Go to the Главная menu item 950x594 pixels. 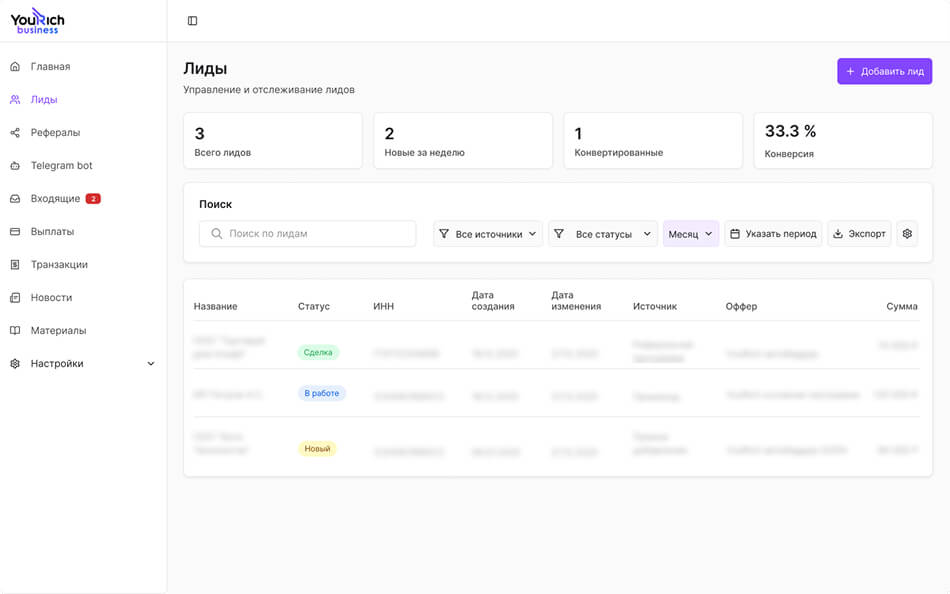[x=50, y=67]
